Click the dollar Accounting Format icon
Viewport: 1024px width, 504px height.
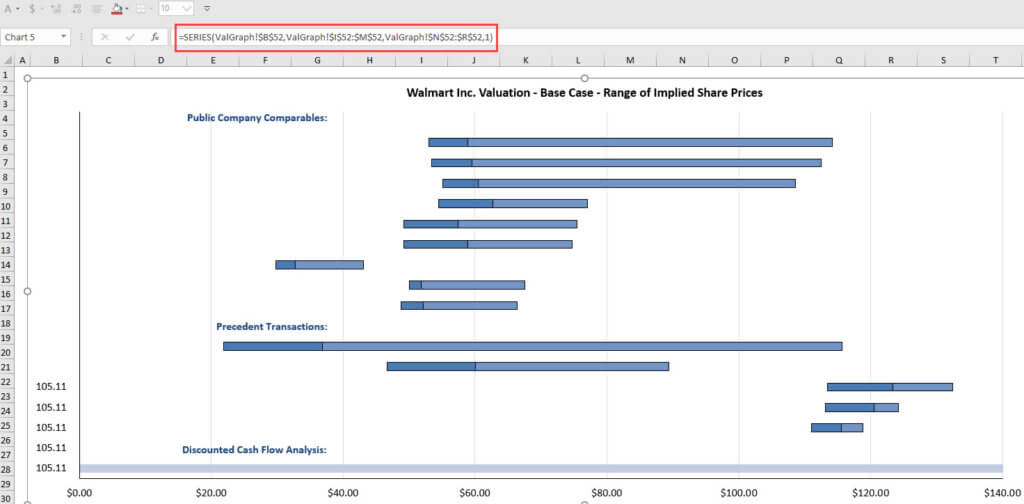click(33, 8)
